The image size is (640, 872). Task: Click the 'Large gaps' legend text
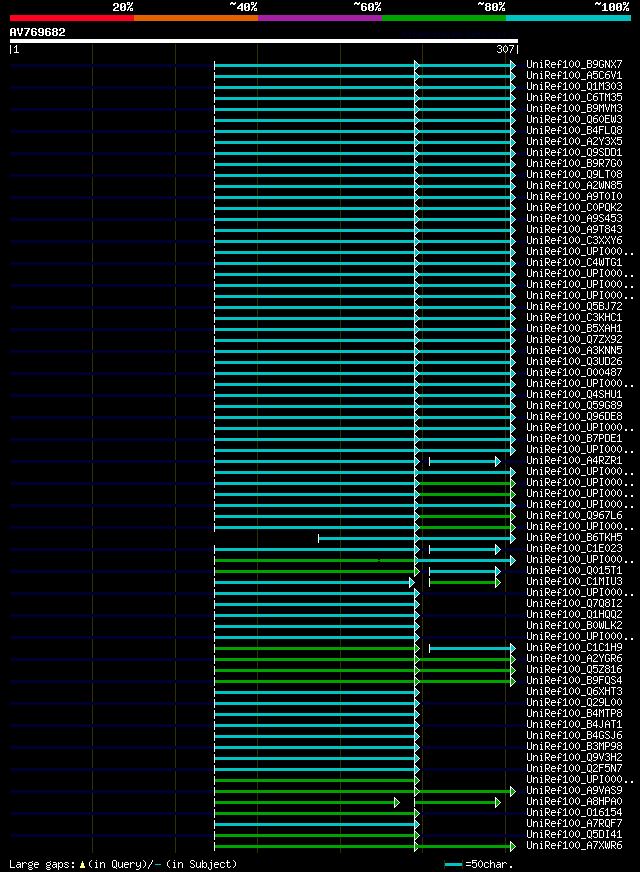123,864
